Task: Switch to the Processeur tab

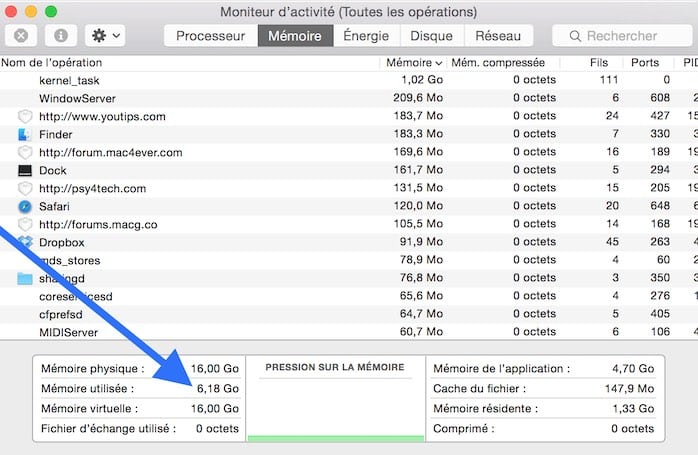Action: coord(211,36)
